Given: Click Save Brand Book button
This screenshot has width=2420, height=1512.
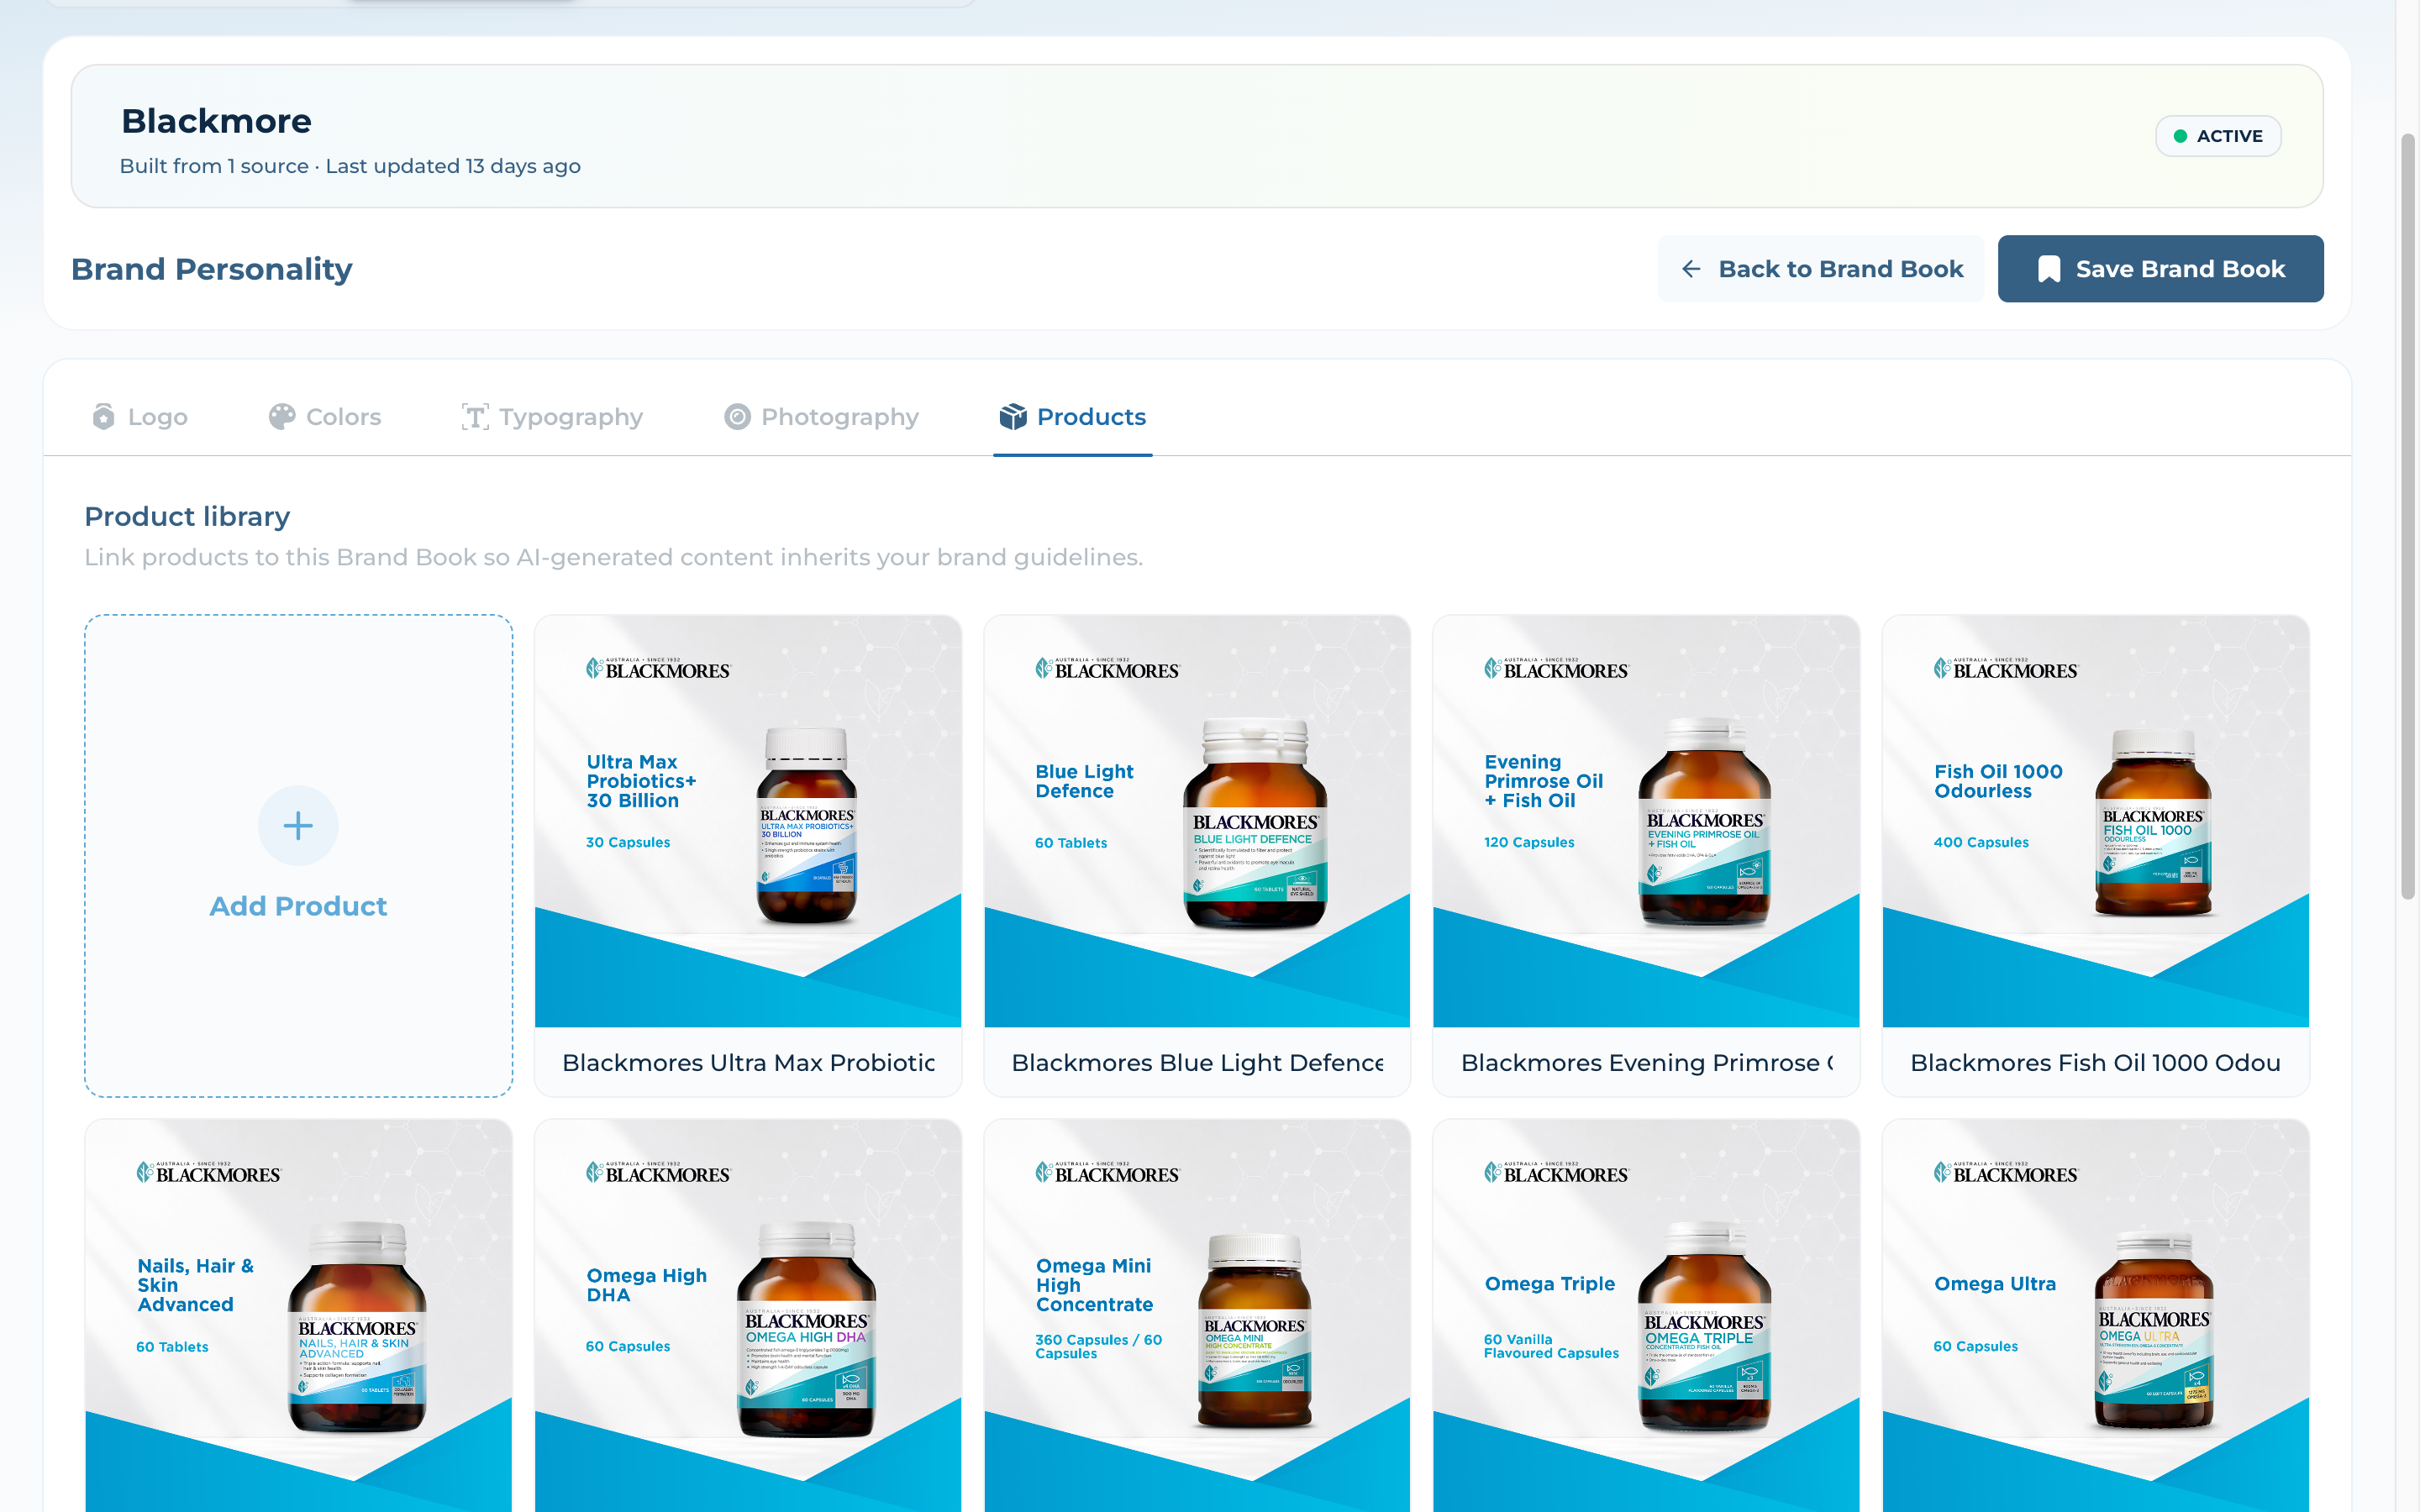Looking at the screenshot, I should click(x=2161, y=269).
